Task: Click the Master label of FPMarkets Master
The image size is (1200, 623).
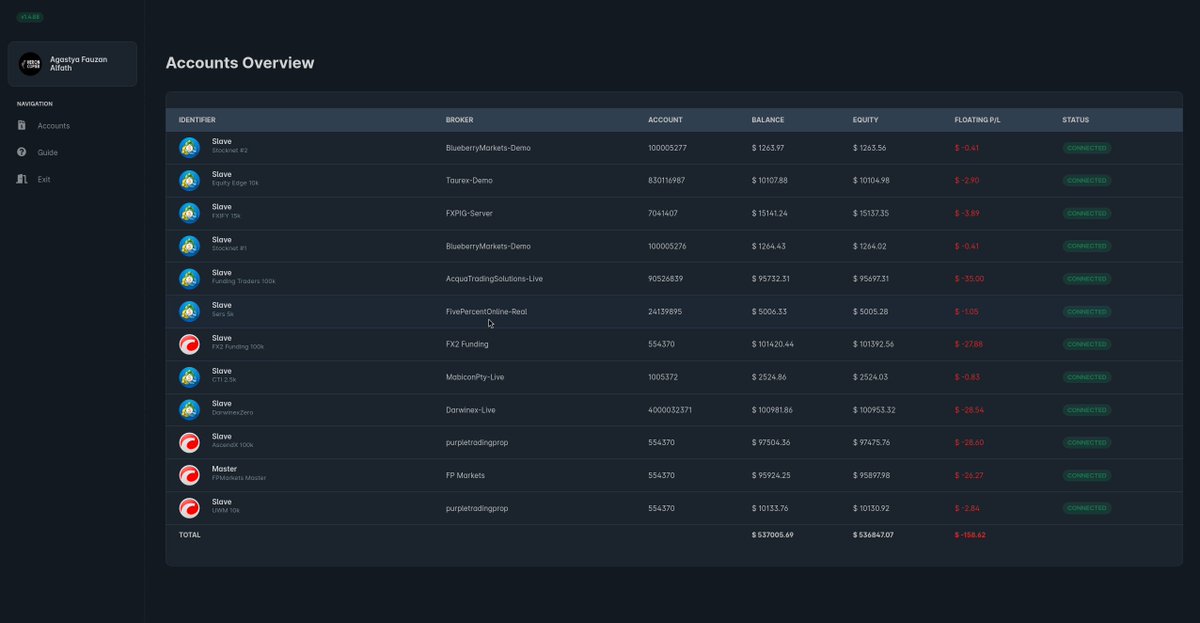Action: click(224, 469)
